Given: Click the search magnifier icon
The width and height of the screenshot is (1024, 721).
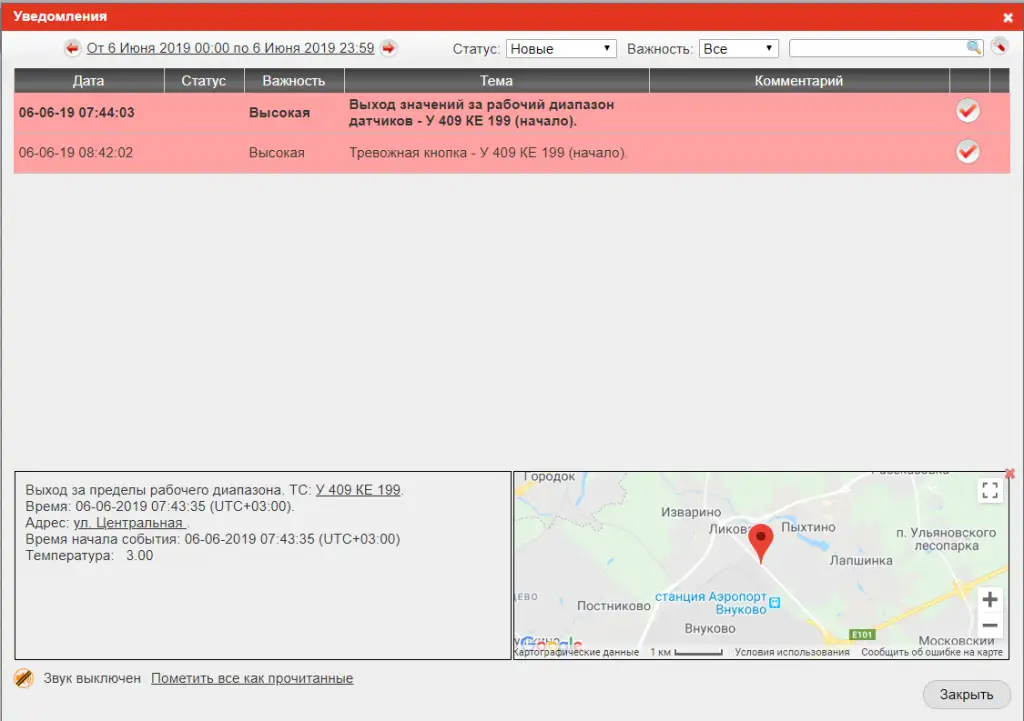Looking at the screenshot, I should 973,48.
